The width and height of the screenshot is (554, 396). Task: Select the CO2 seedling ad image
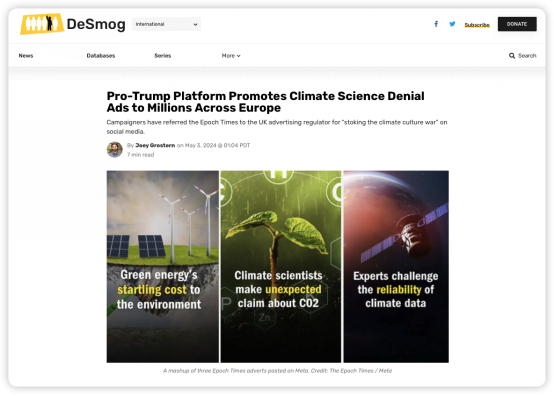[x=281, y=267]
